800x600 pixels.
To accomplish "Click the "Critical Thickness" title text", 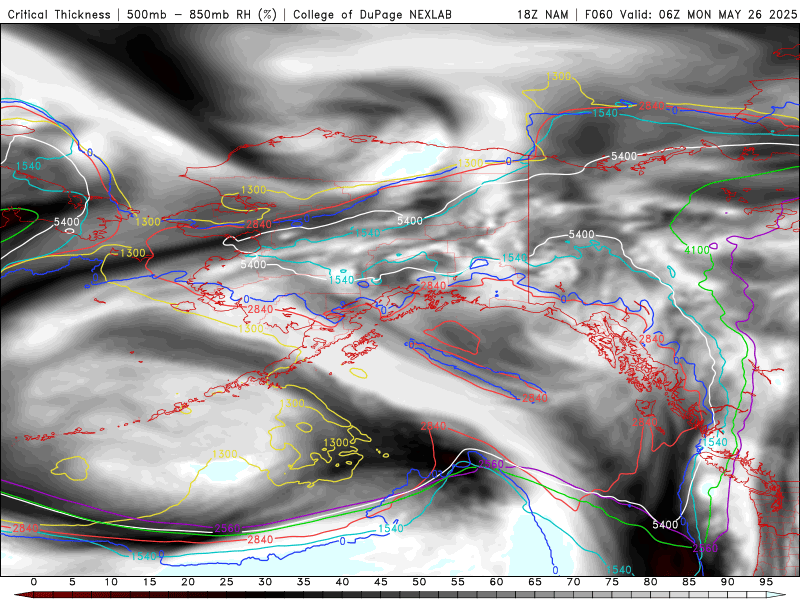I will [59, 15].
